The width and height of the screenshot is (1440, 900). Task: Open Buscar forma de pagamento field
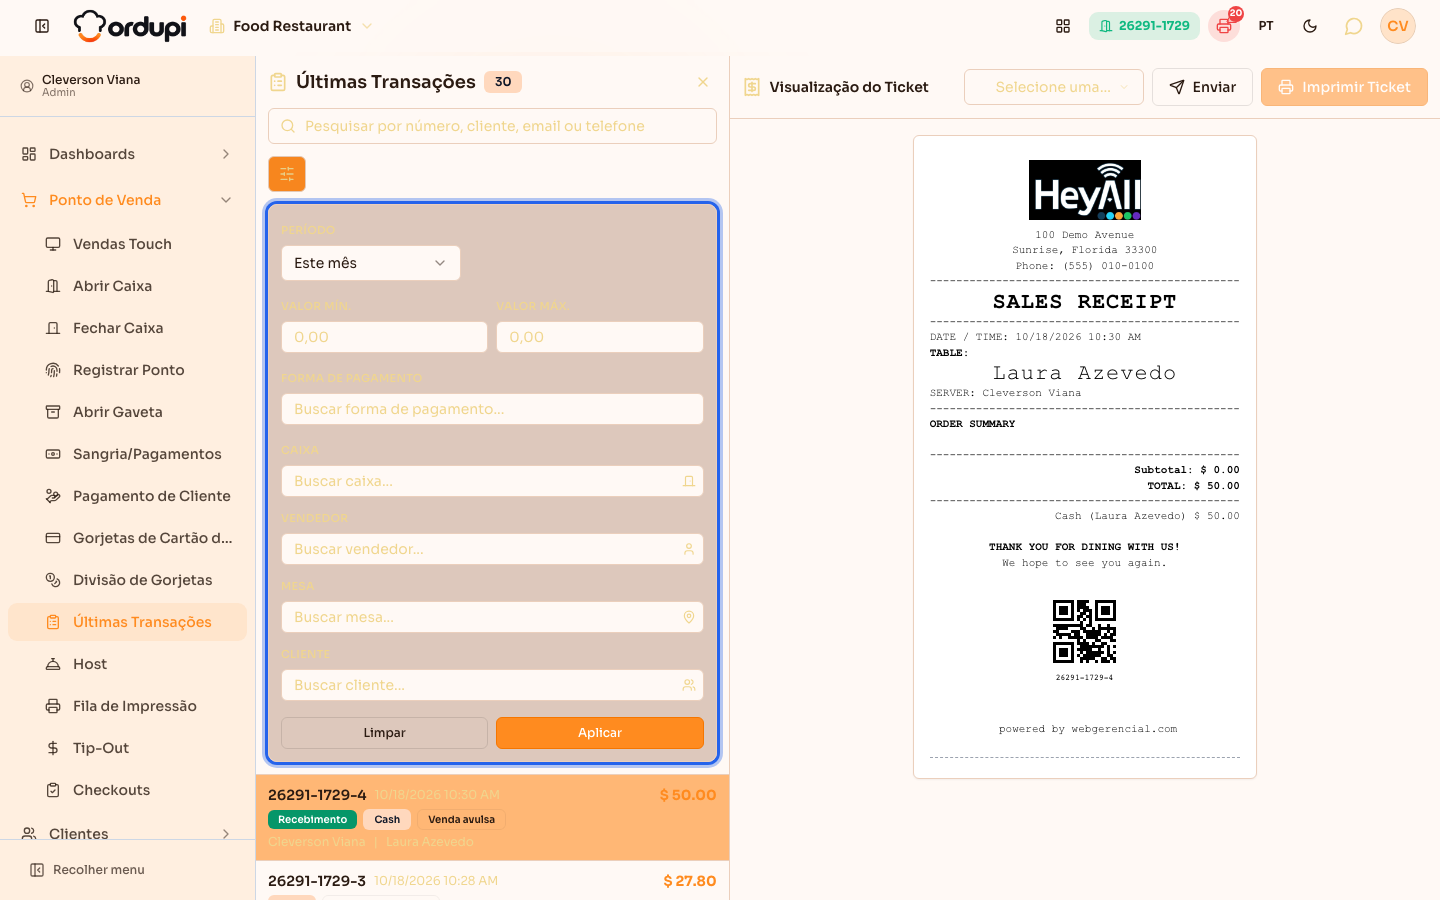tap(492, 409)
